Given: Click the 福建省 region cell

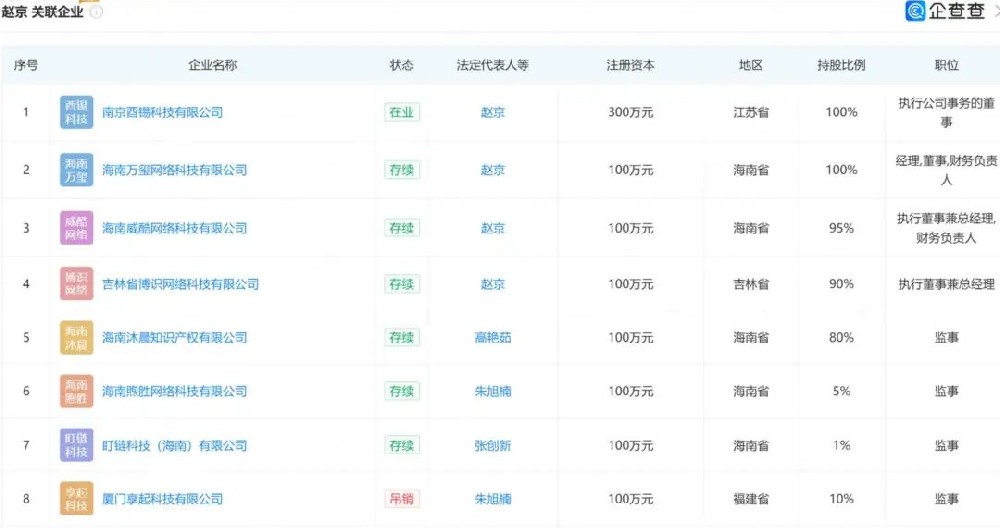Looking at the screenshot, I should pos(751,499).
